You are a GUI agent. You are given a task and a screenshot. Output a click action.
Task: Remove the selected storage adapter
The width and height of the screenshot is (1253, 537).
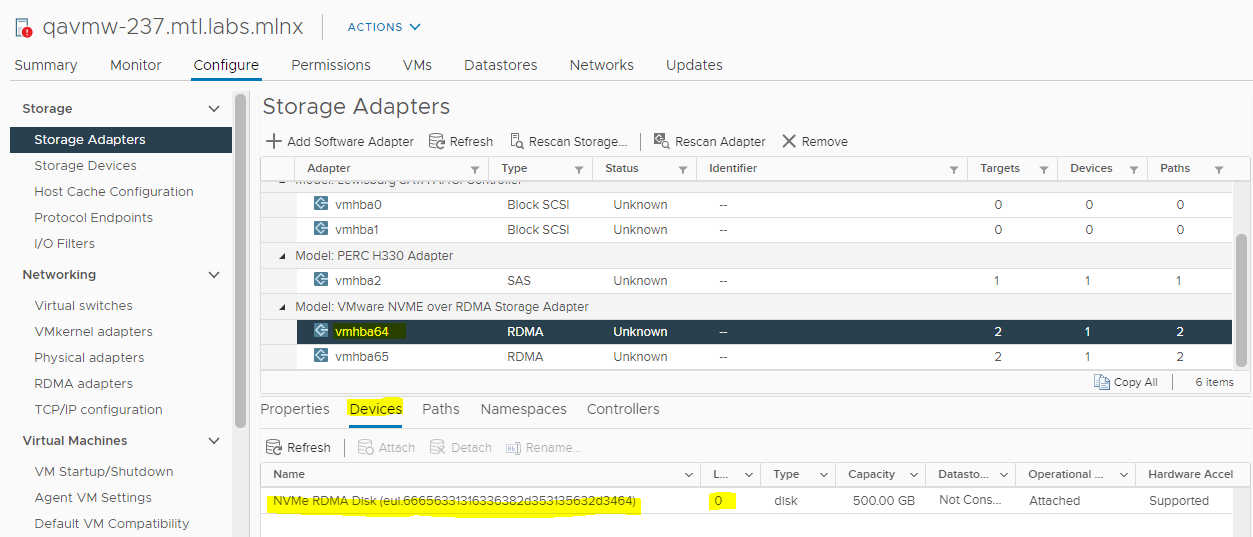pos(815,141)
